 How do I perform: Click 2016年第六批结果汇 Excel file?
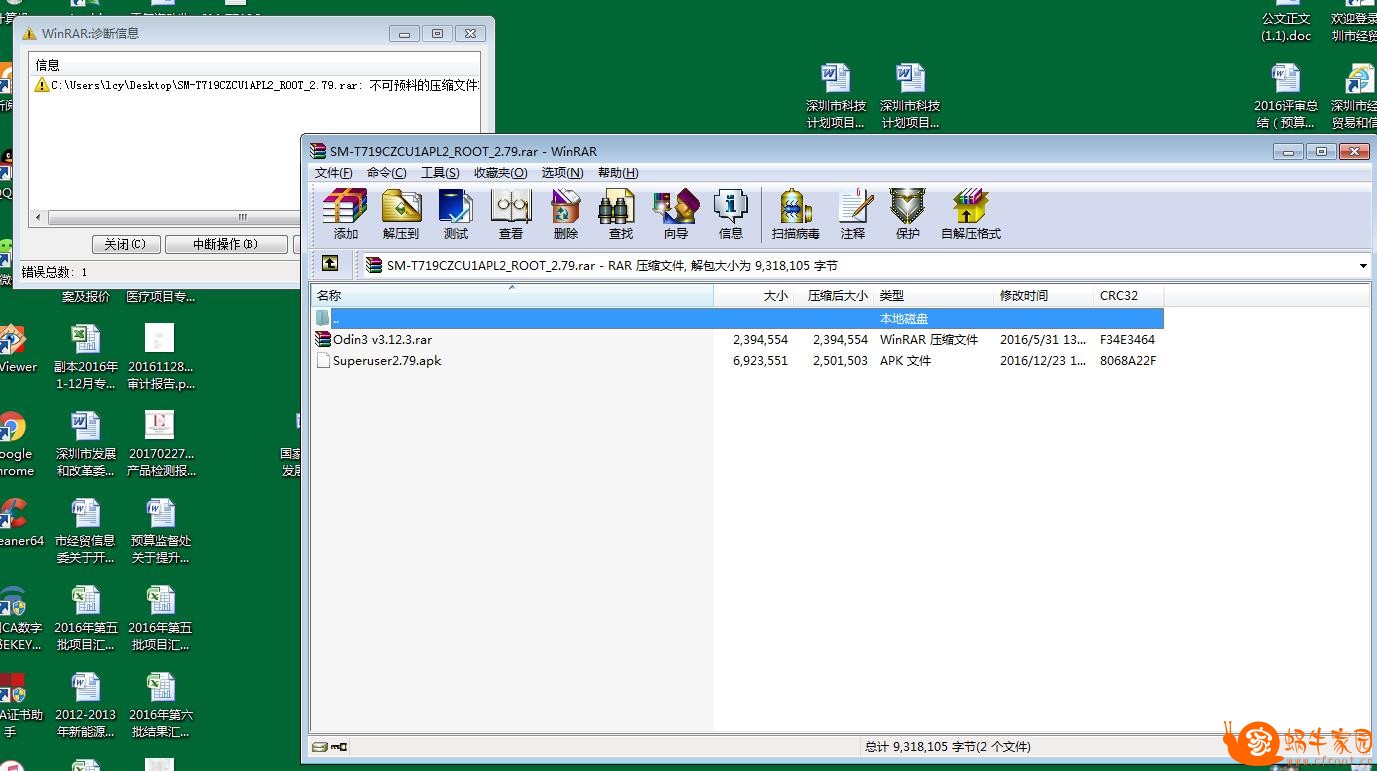160,706
